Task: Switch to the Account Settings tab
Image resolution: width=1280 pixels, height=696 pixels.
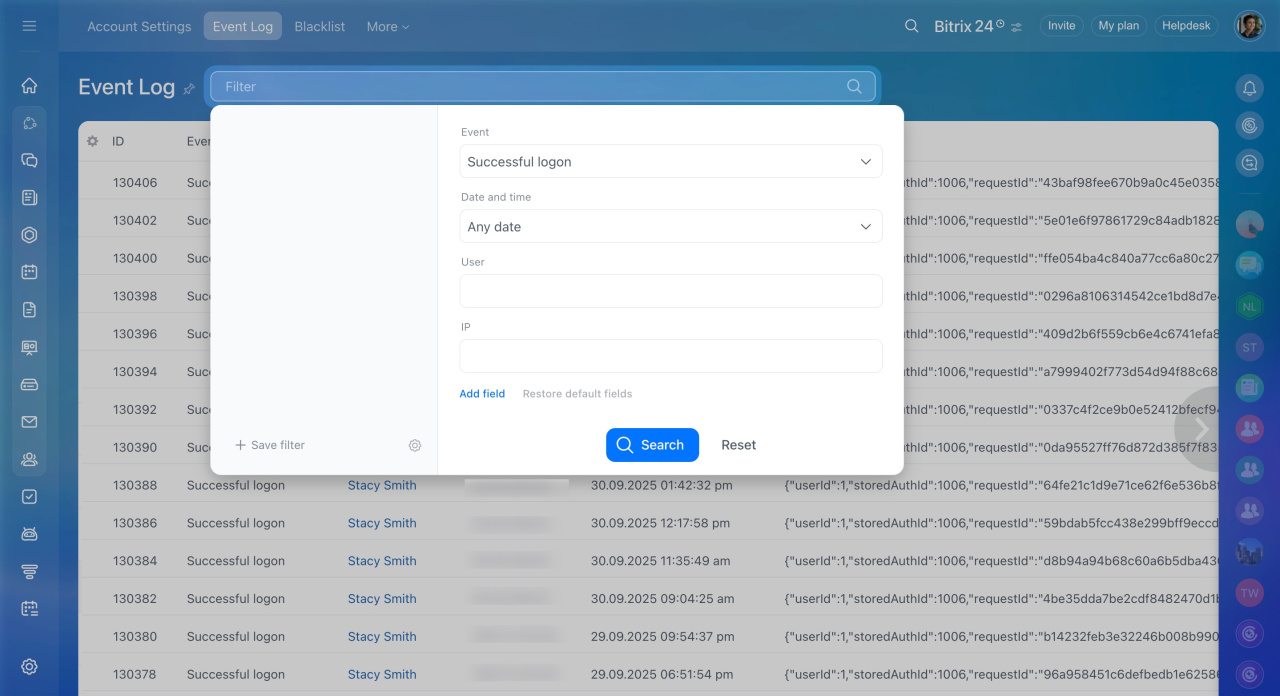Action: coord(139,27)
